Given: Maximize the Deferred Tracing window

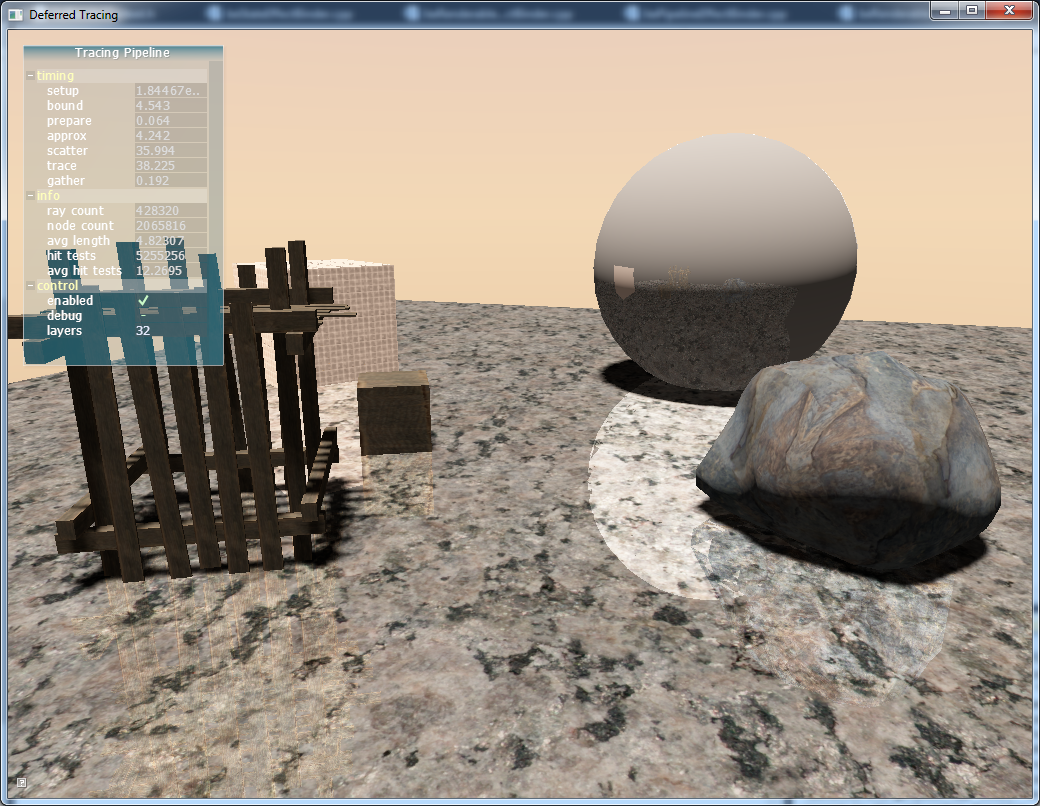Looking at the screenshot, I should coord(970,10).
